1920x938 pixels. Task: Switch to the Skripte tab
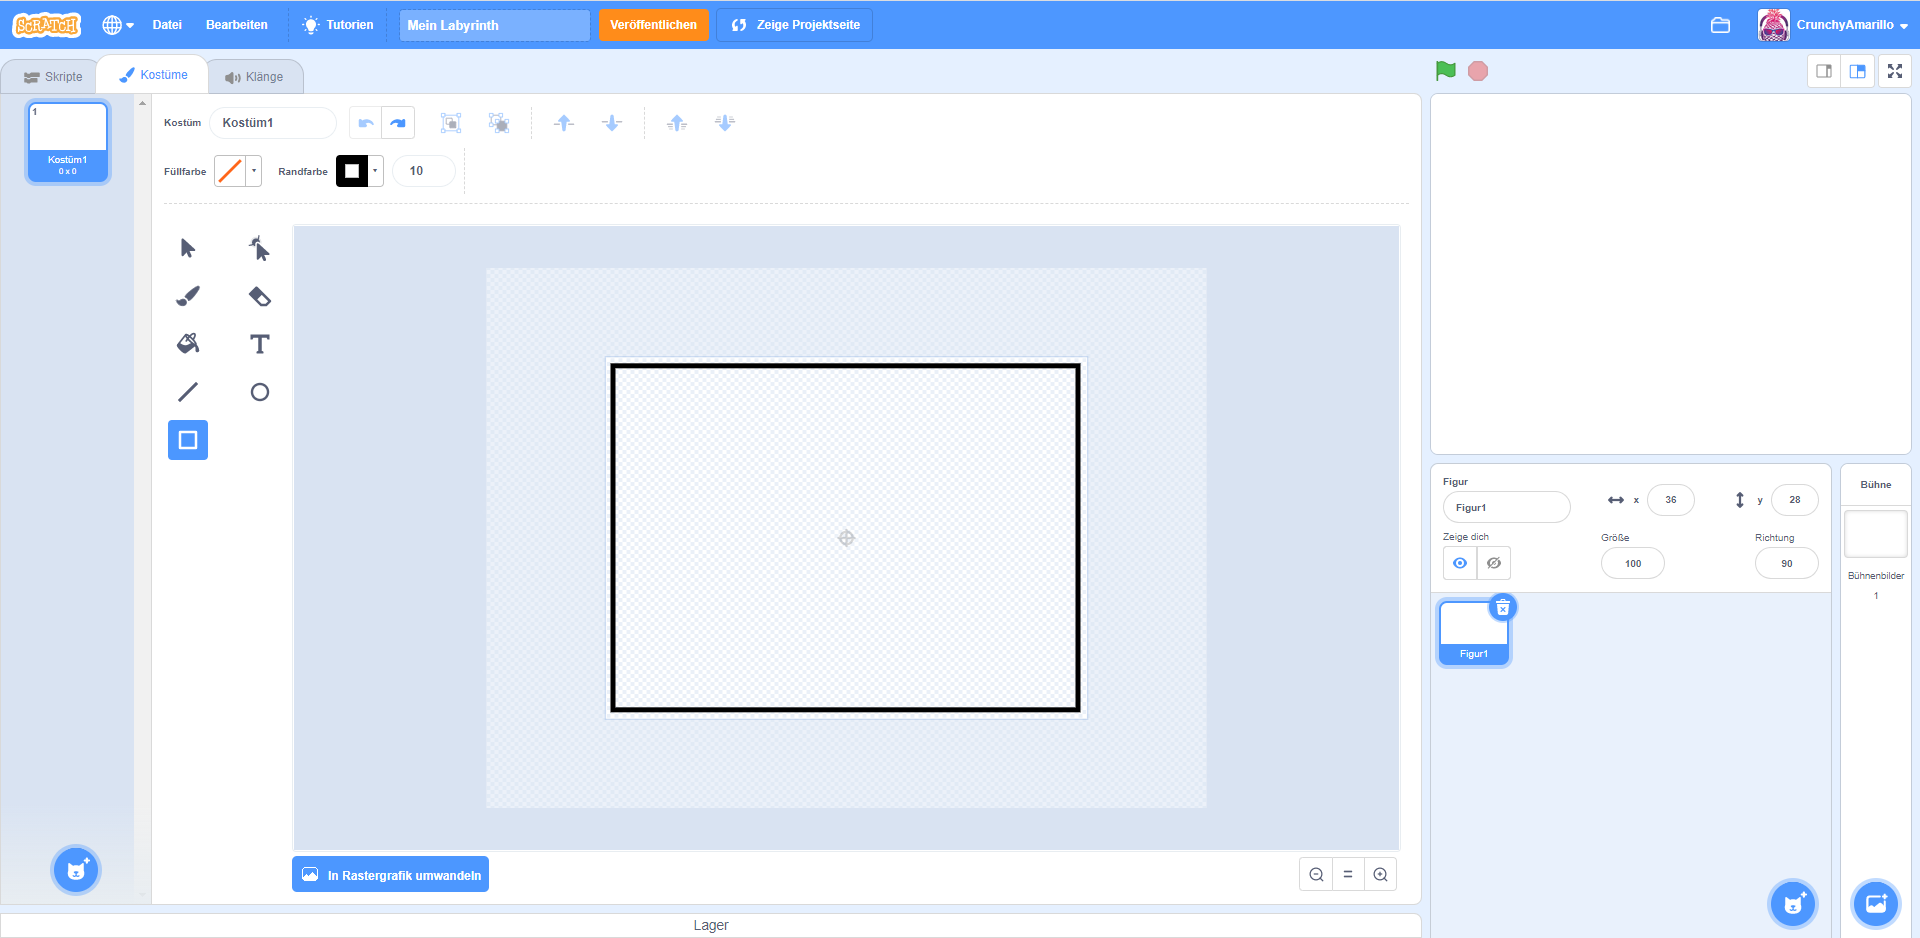[53, 77]
